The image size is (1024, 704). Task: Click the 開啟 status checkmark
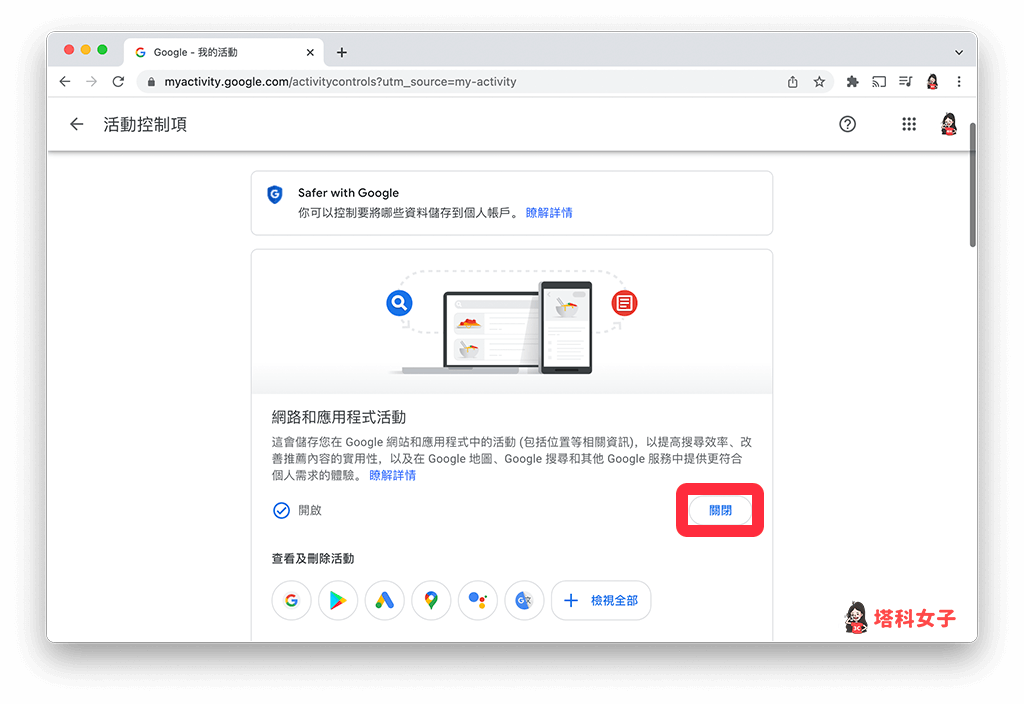(281, 510)
